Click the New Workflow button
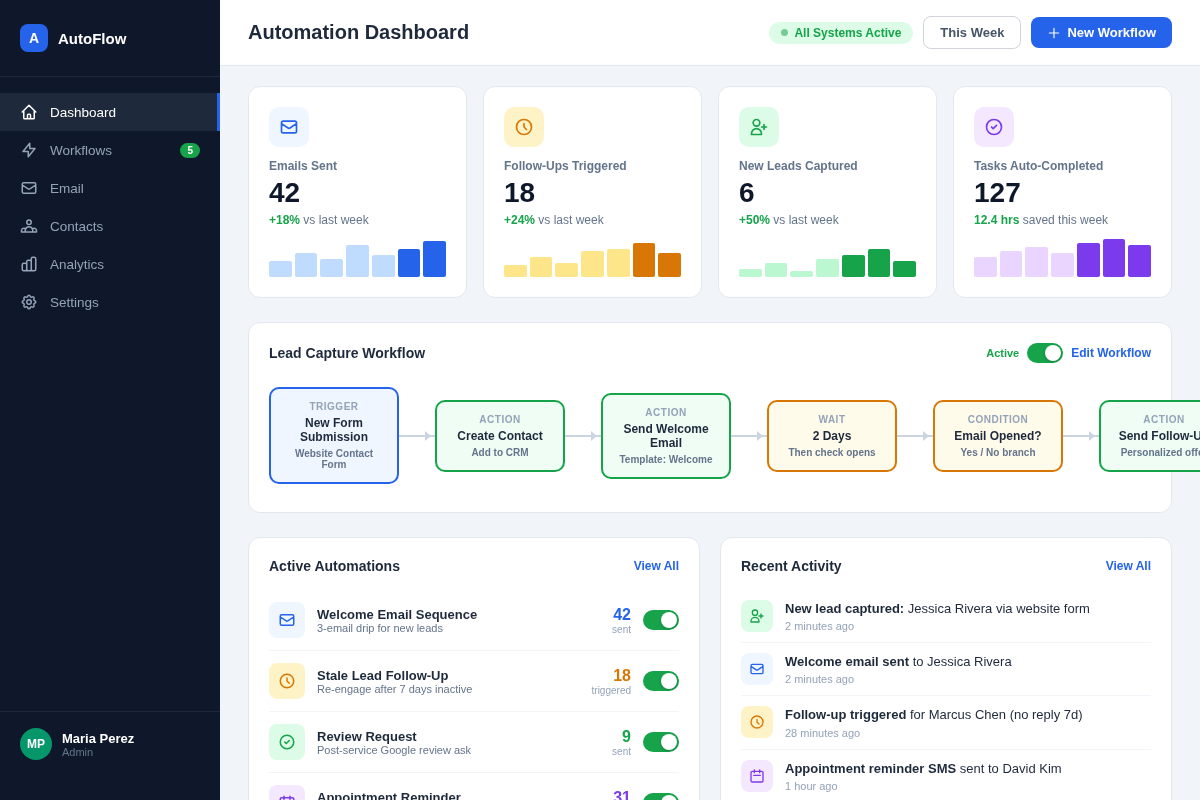 pyautogui.click(x=1101, y=32)
